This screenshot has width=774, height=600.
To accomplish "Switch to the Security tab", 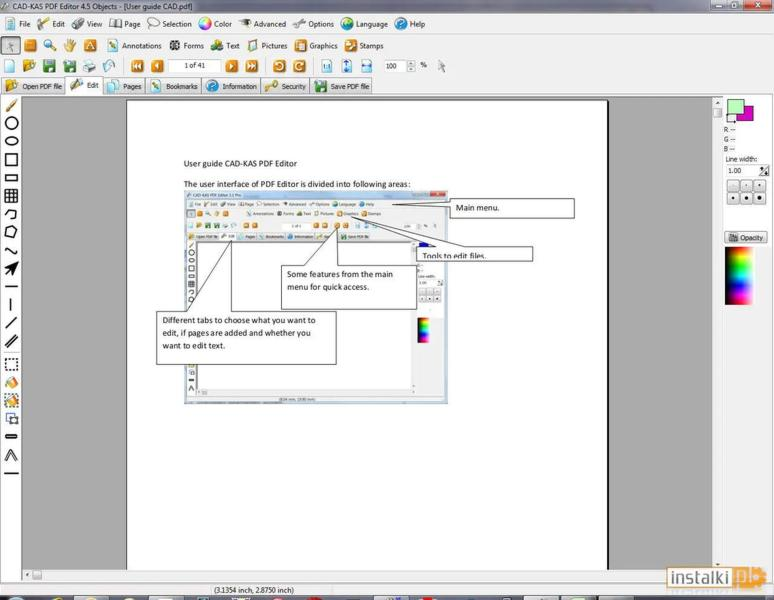I will pyautogui.click(x=285, y=86).
